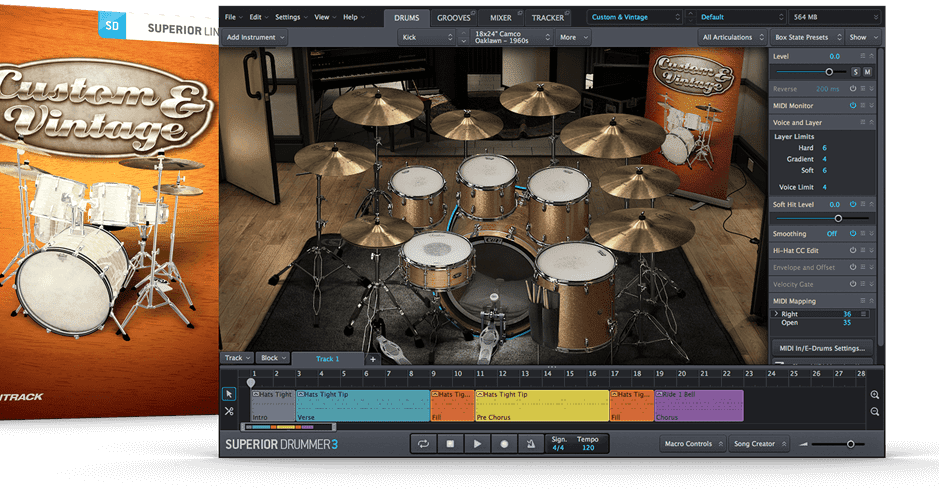Mute the kick with M button
The image size is (939, 493).
(x=867, y=72)
